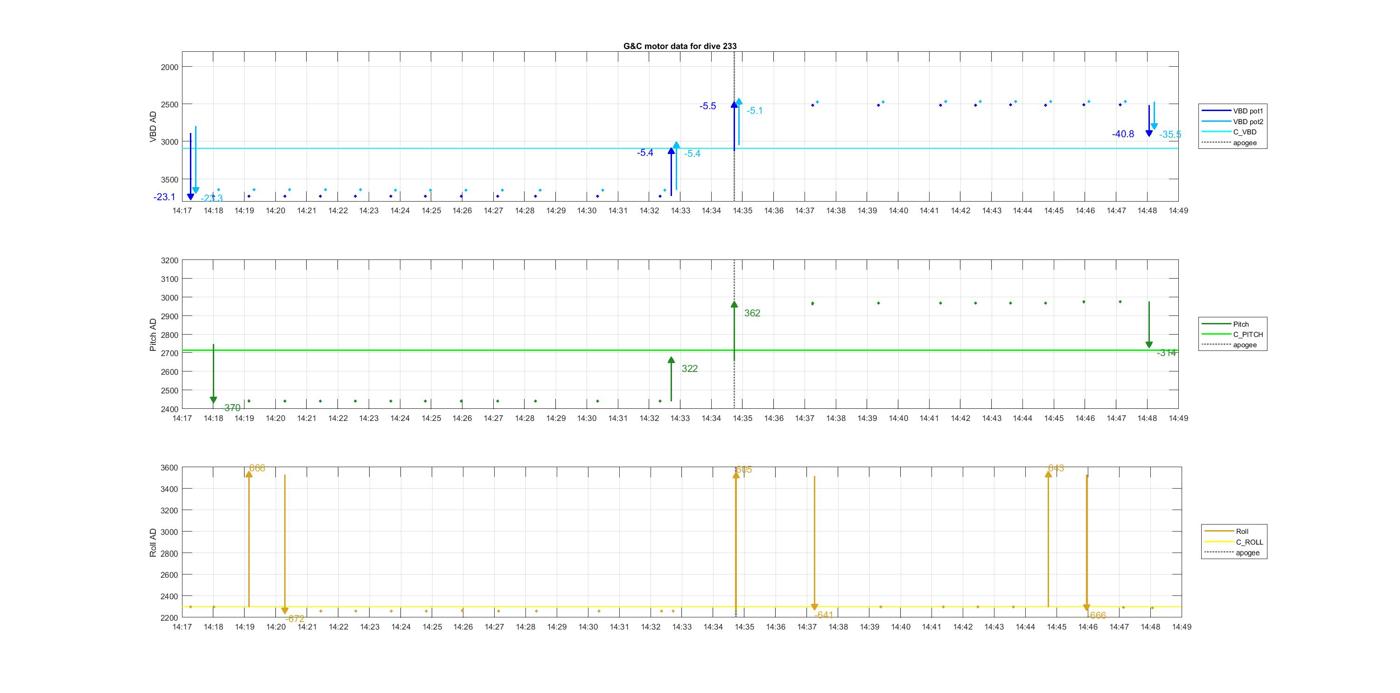Click the '2900' tick on Pitch axis
This screenshot has width=1400, height=693.
(x=169, y=316)
